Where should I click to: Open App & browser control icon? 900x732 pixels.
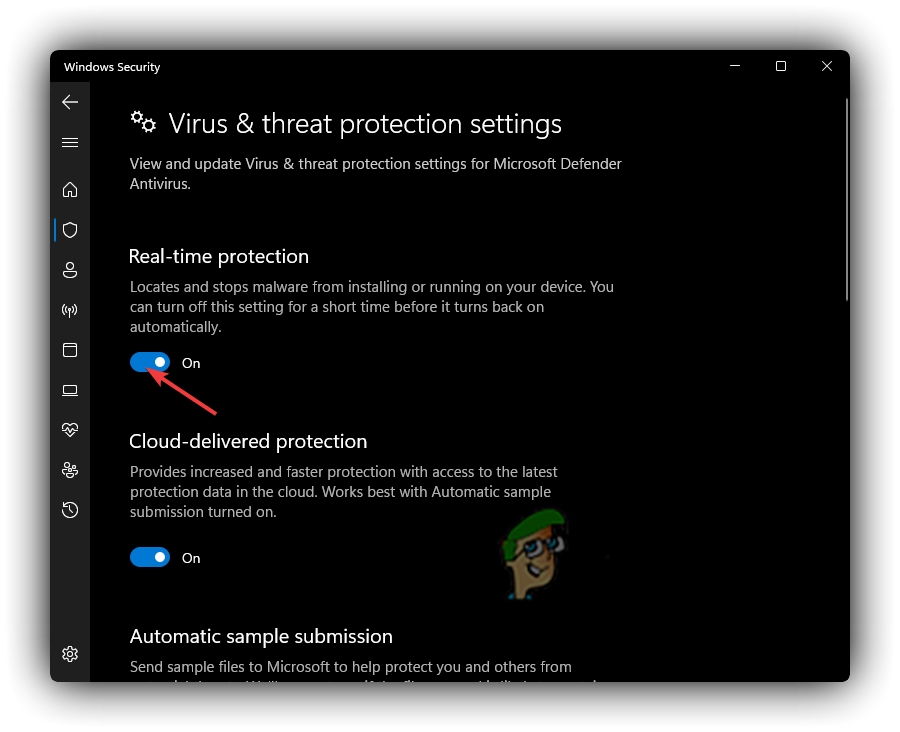click(70, 350)
